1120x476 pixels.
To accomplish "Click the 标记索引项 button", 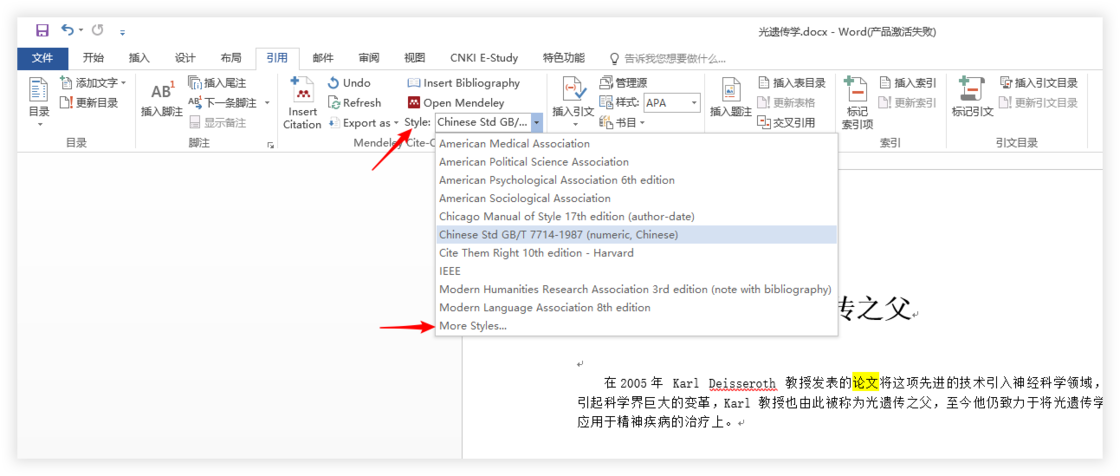I will pyautogui.click(x=857, y=104).
